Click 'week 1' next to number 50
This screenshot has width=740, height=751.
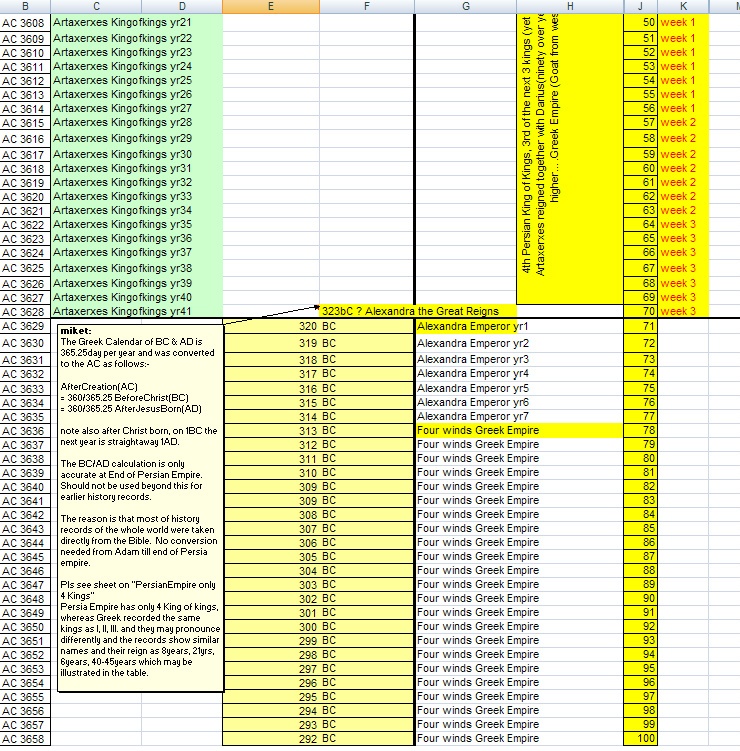(683, 23)
